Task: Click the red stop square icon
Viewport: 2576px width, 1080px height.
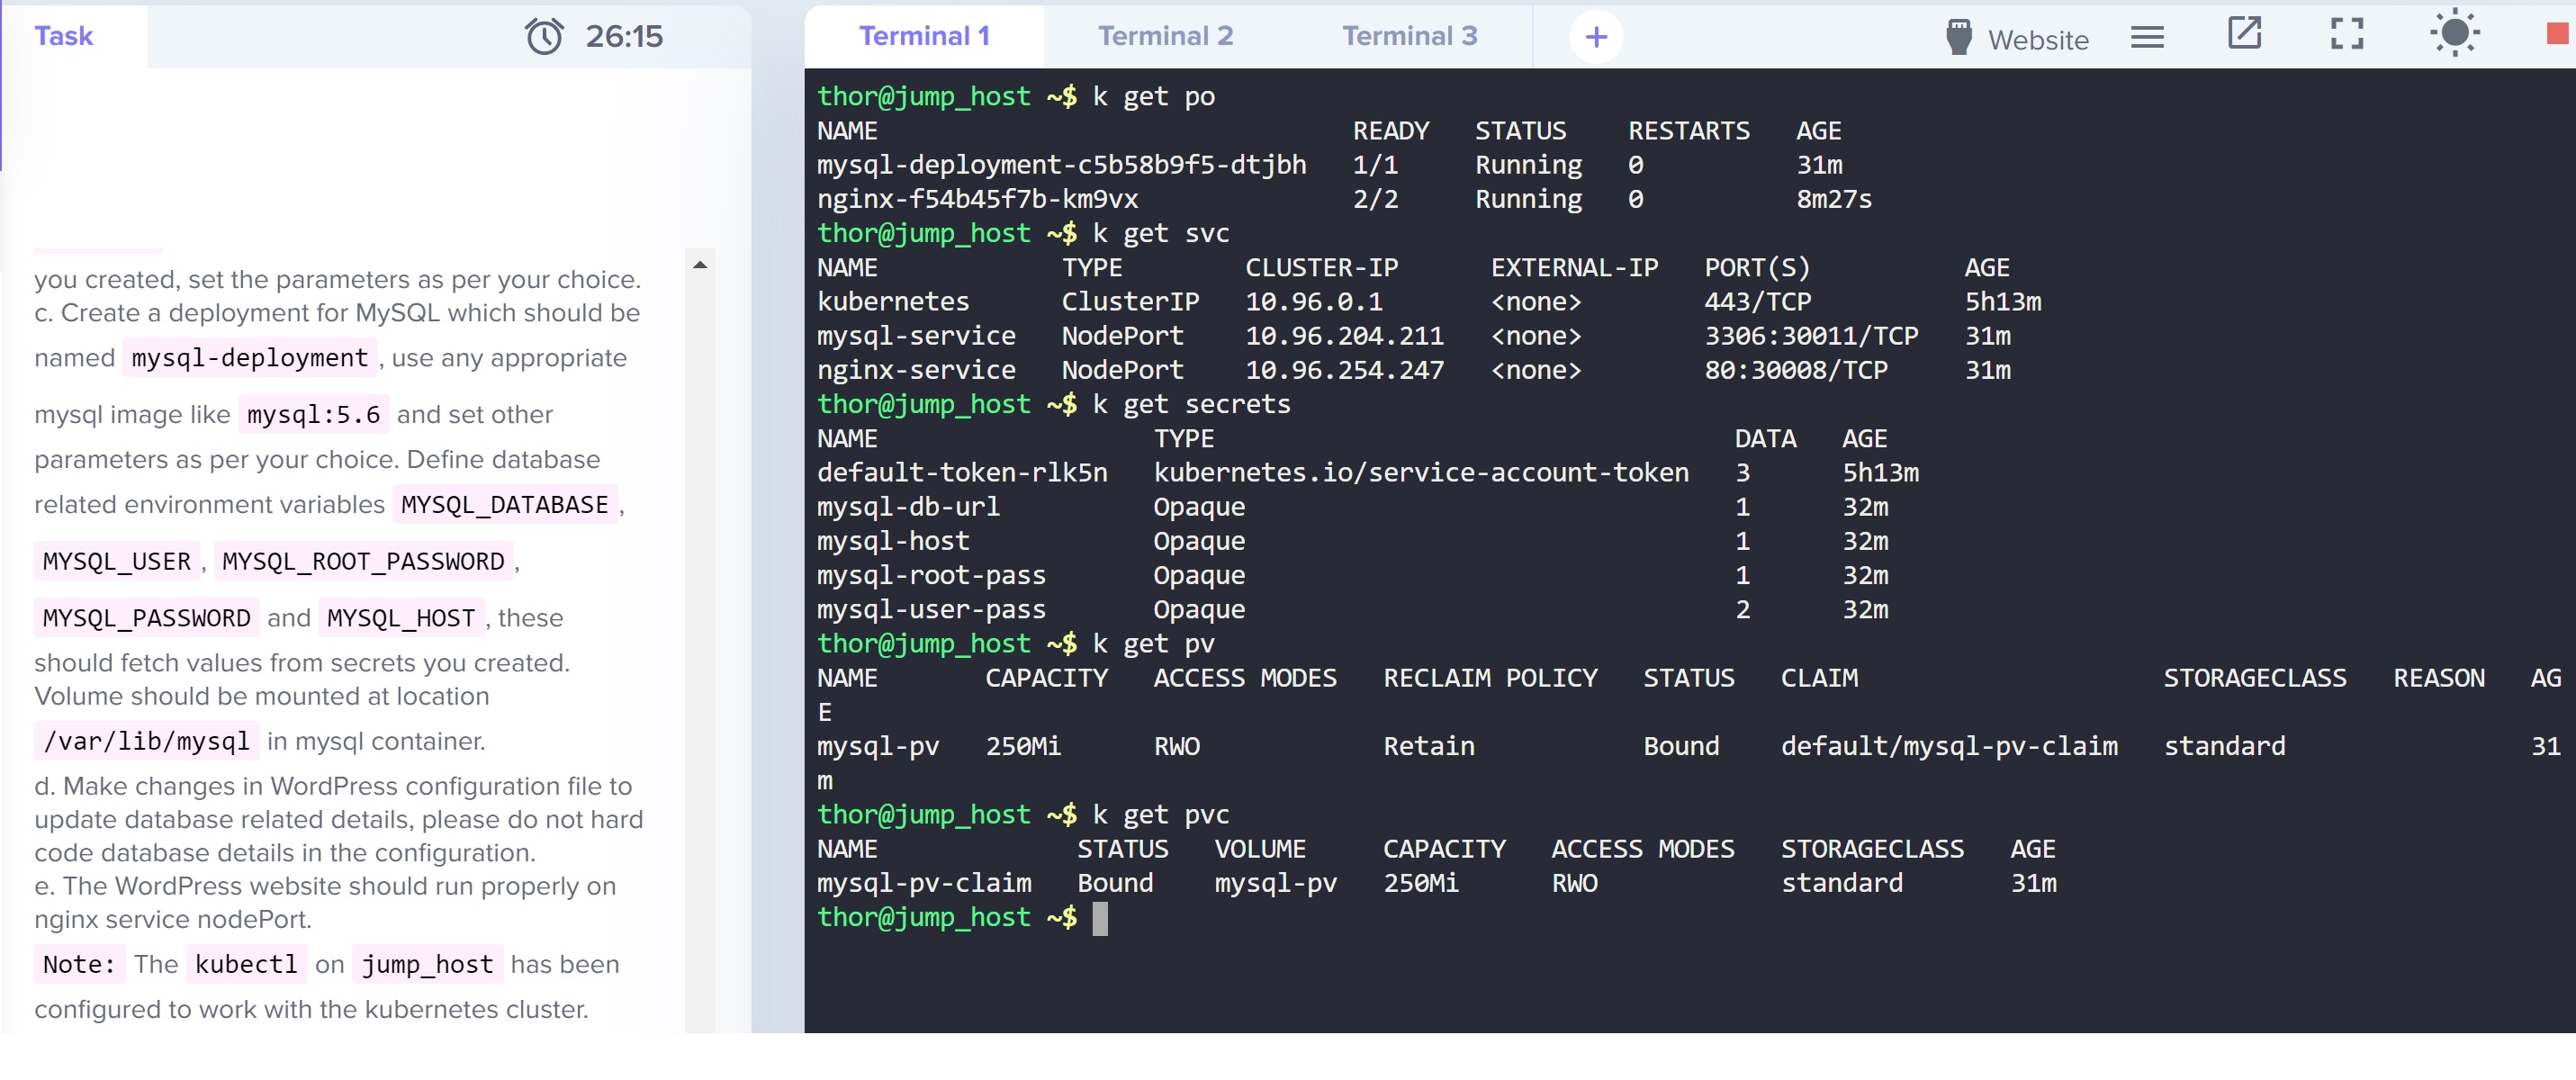Action: [x=2556, y=34]
